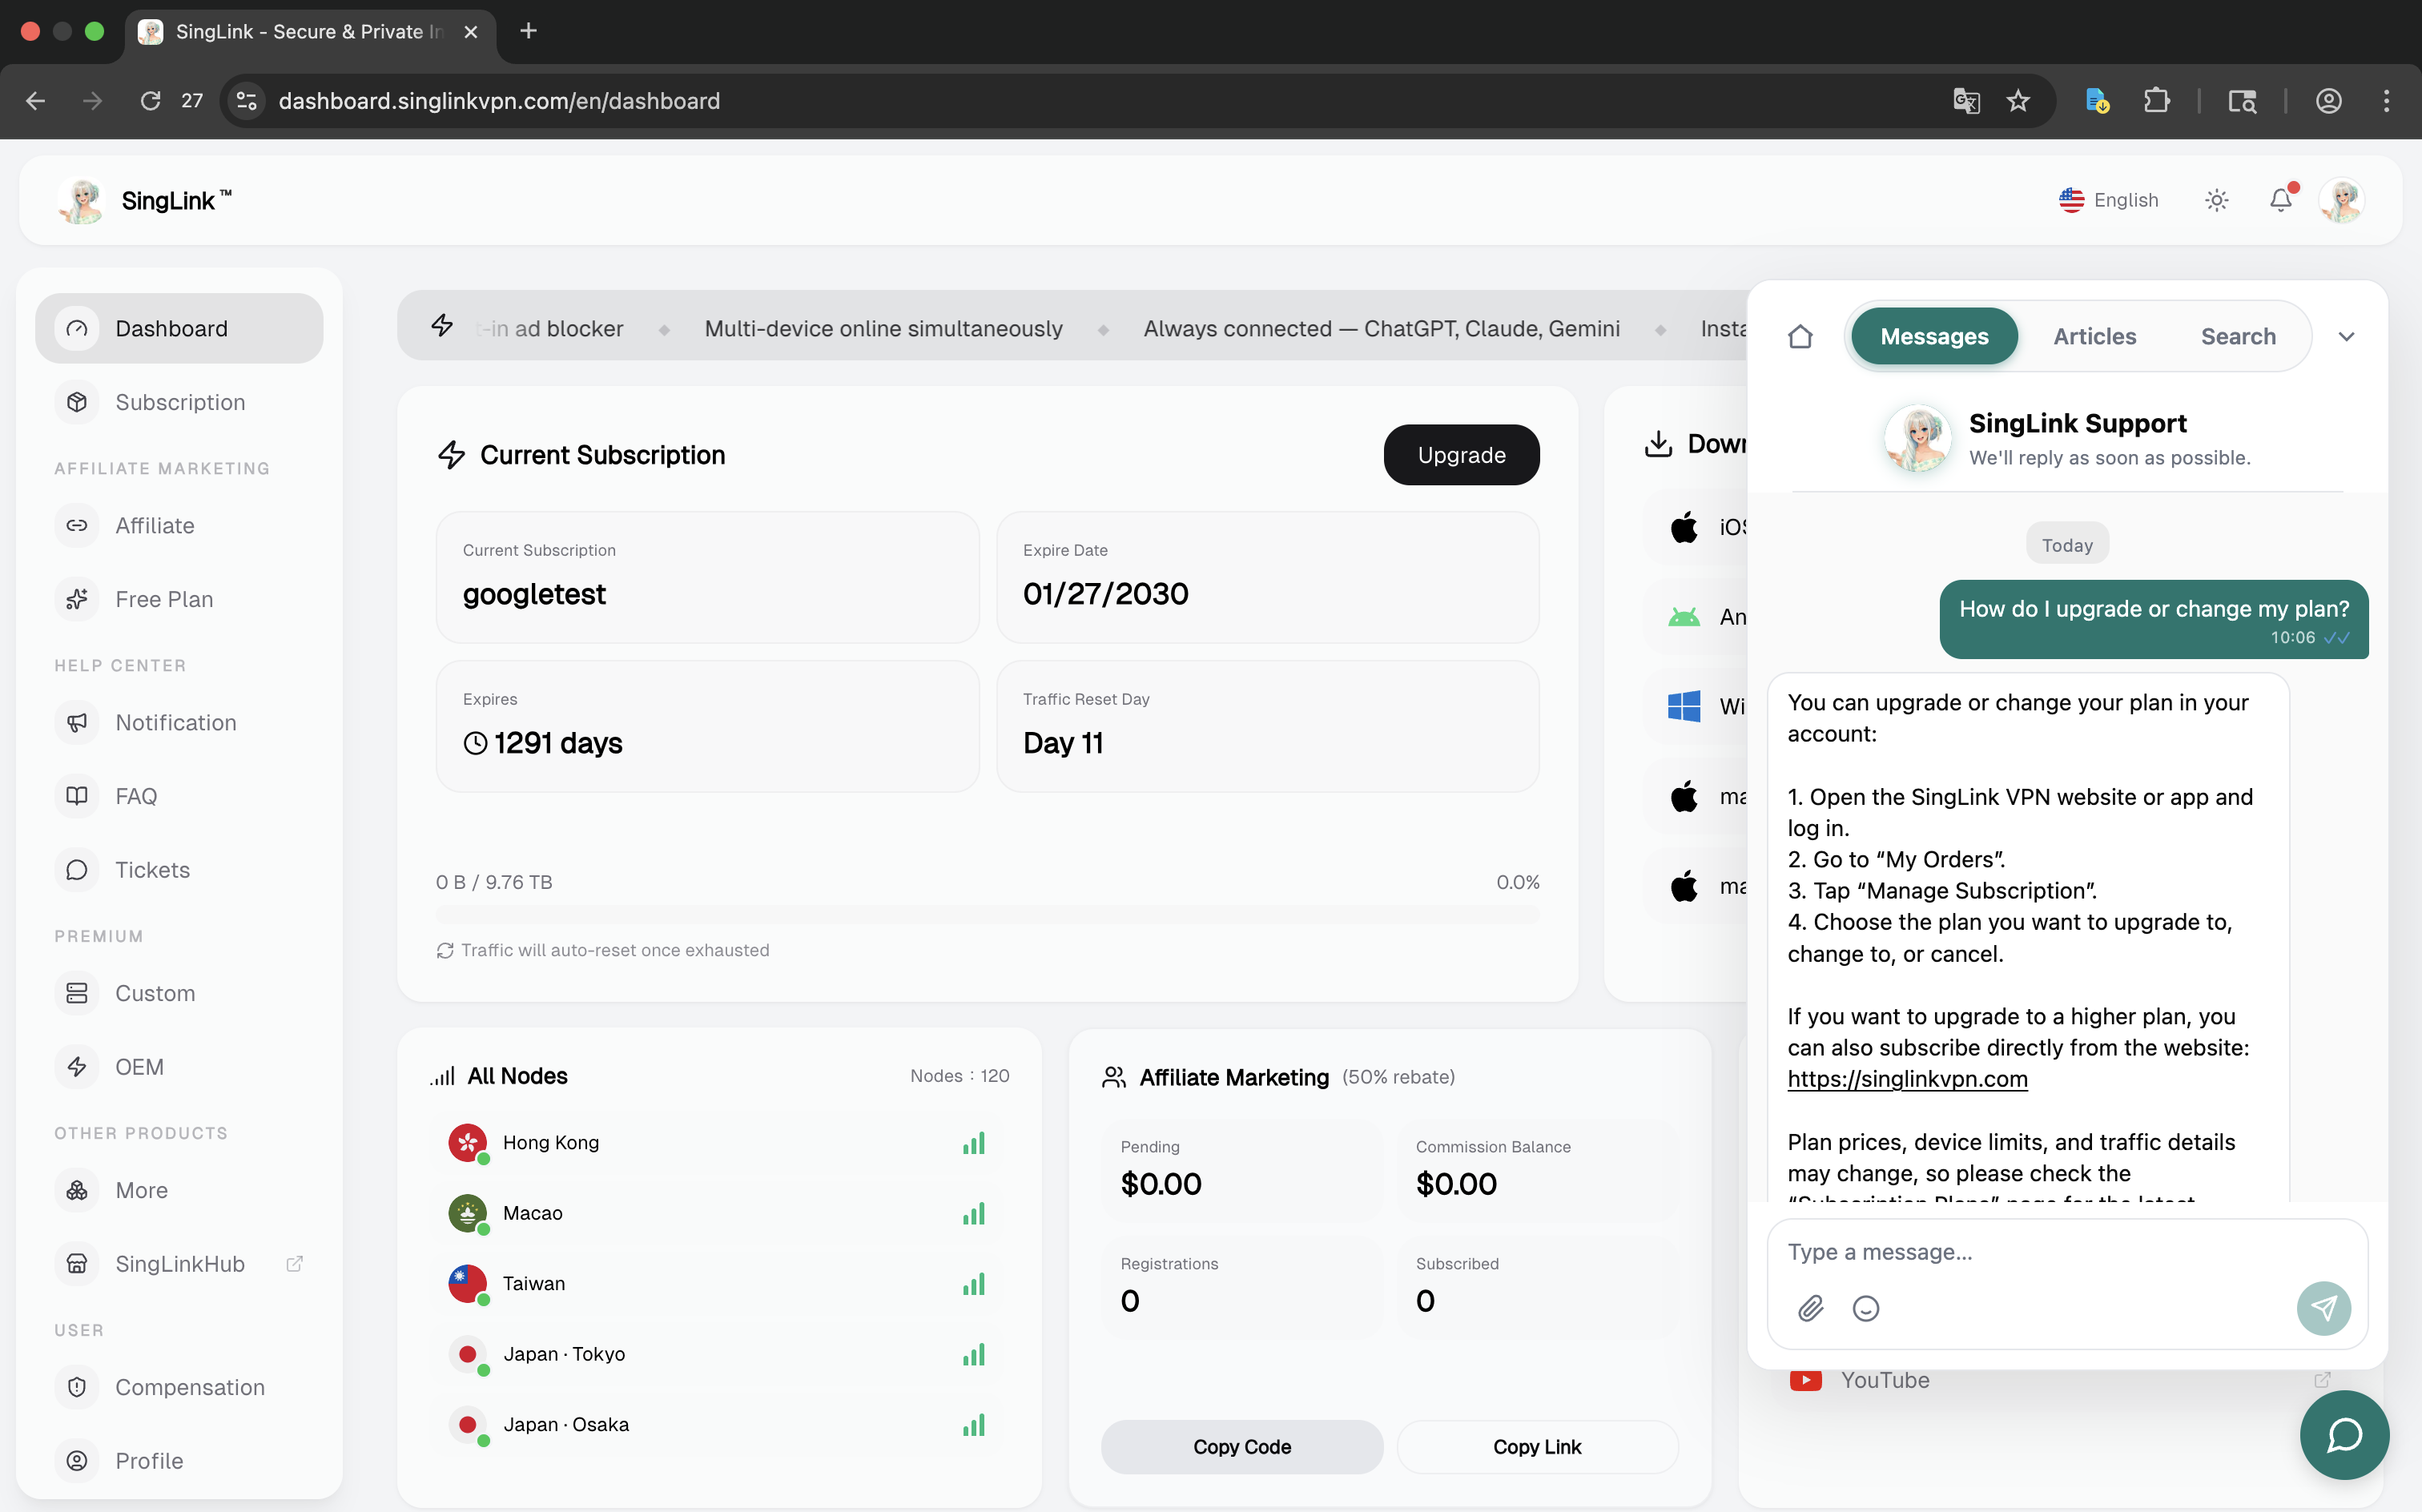Open the Free Plan sidebar item
Screen dimensions: 2422x1512
click(179, 599)
